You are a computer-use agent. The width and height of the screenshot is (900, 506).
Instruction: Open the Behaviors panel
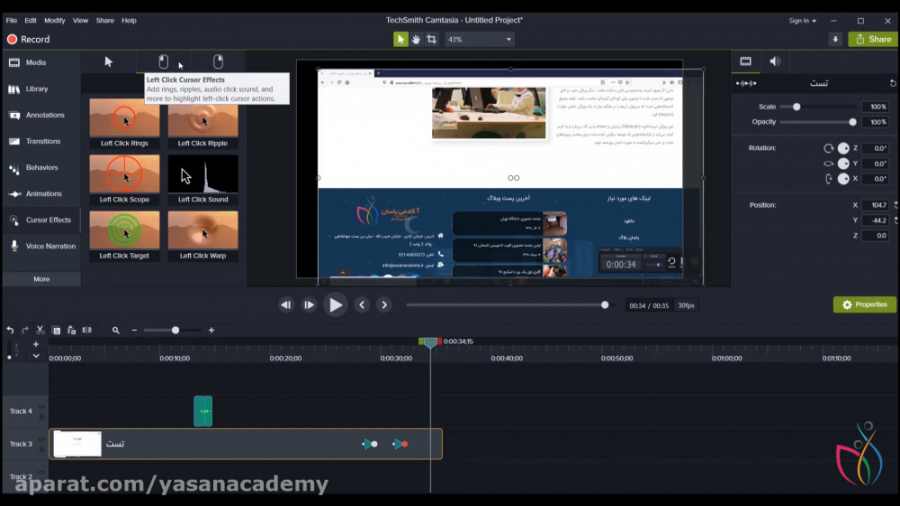(41, 168)
